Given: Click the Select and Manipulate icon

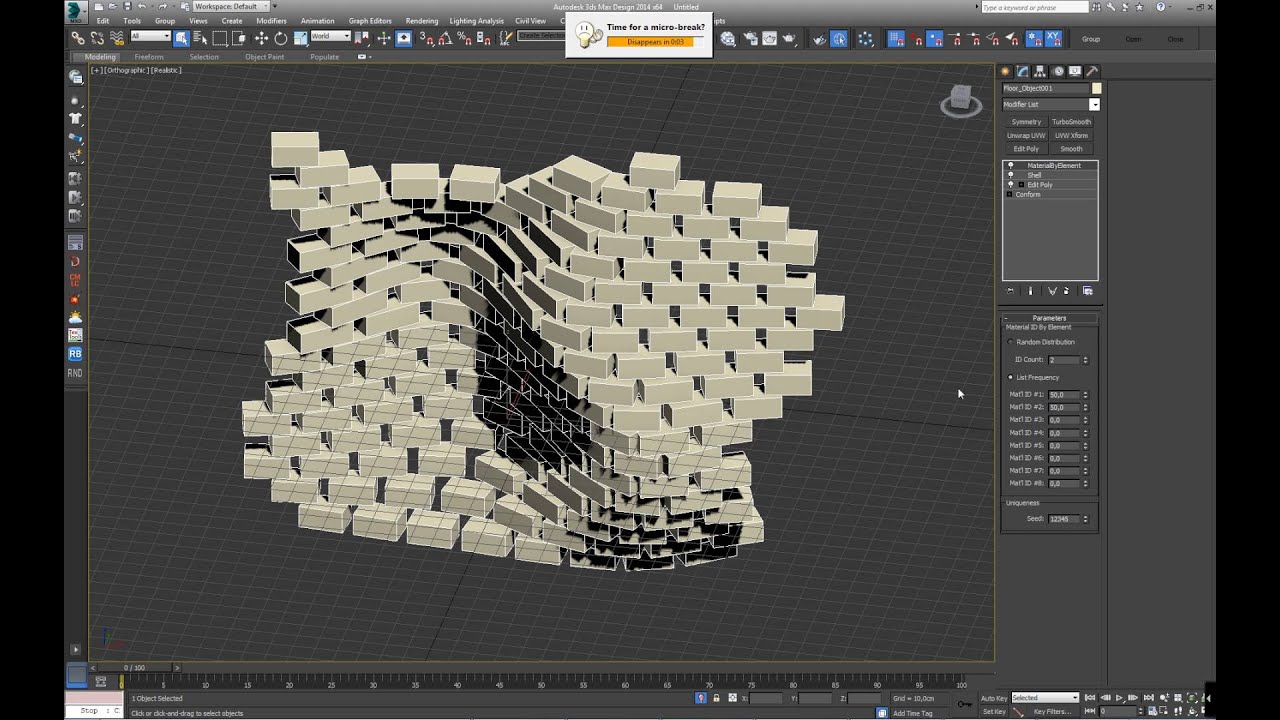Looking at the screenshot, I should [384, 38].
